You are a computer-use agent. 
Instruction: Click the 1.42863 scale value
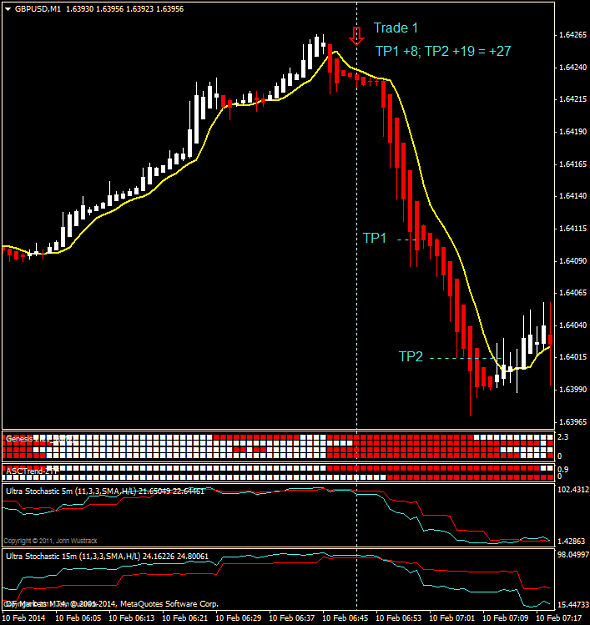pyautogui.click(x=571, y=541)
